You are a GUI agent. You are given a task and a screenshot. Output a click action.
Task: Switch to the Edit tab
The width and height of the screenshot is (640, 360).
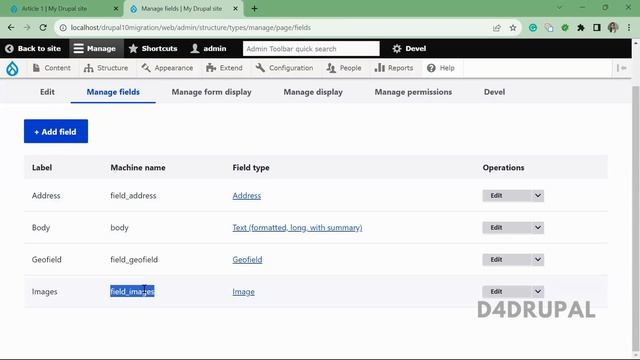click(x=47, y=92)
